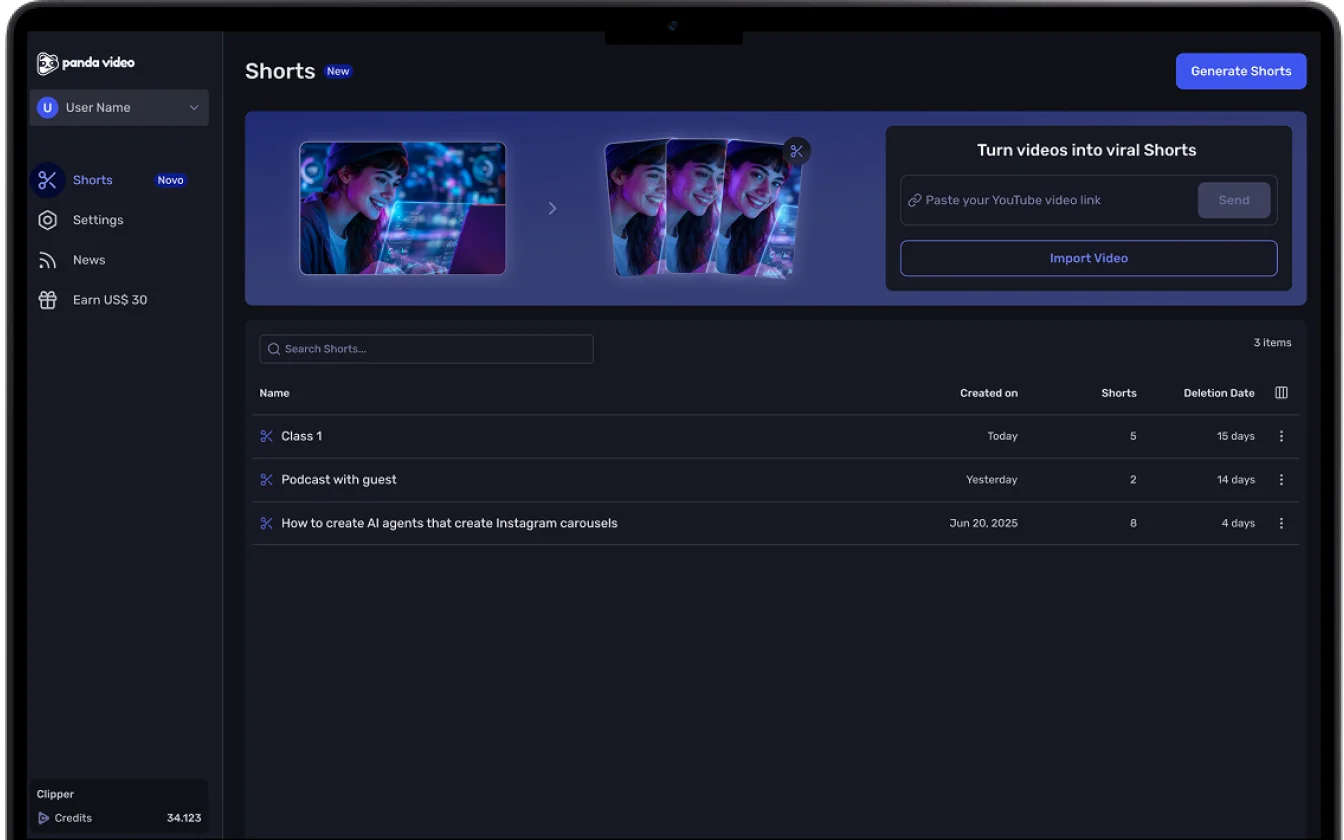
Task: Select News from the sidebar menu
Action: (89, 259)
